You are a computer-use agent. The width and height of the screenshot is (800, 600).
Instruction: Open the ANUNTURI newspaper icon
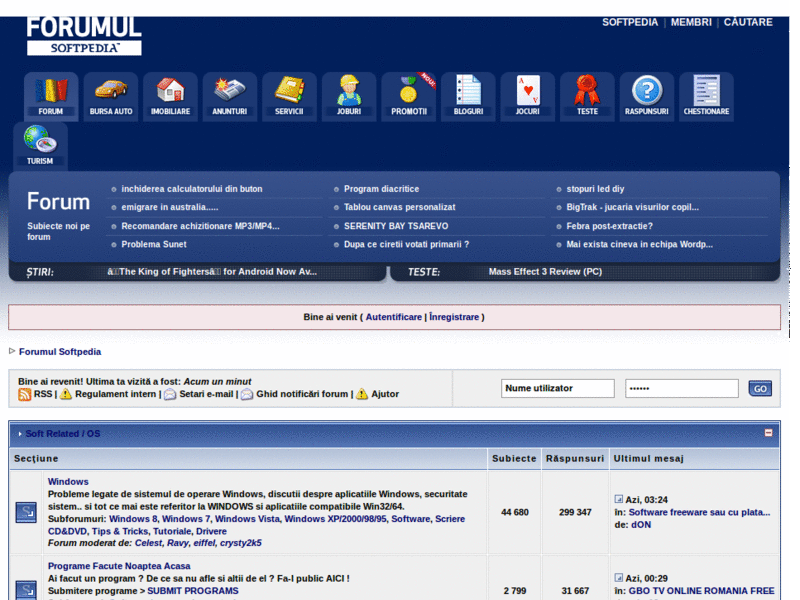[x=230, y=96]
